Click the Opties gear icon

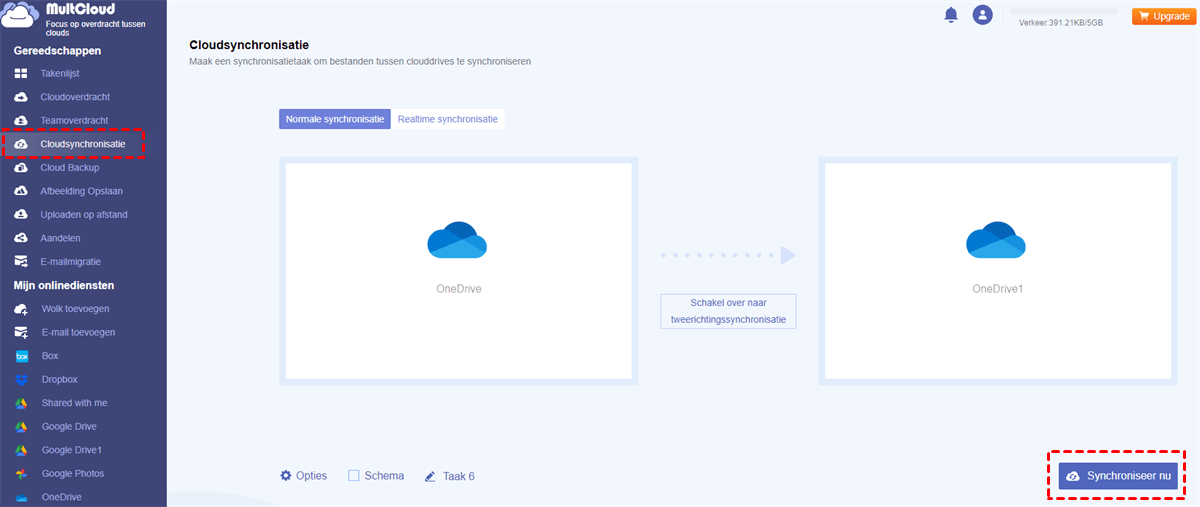coord(286,476)
